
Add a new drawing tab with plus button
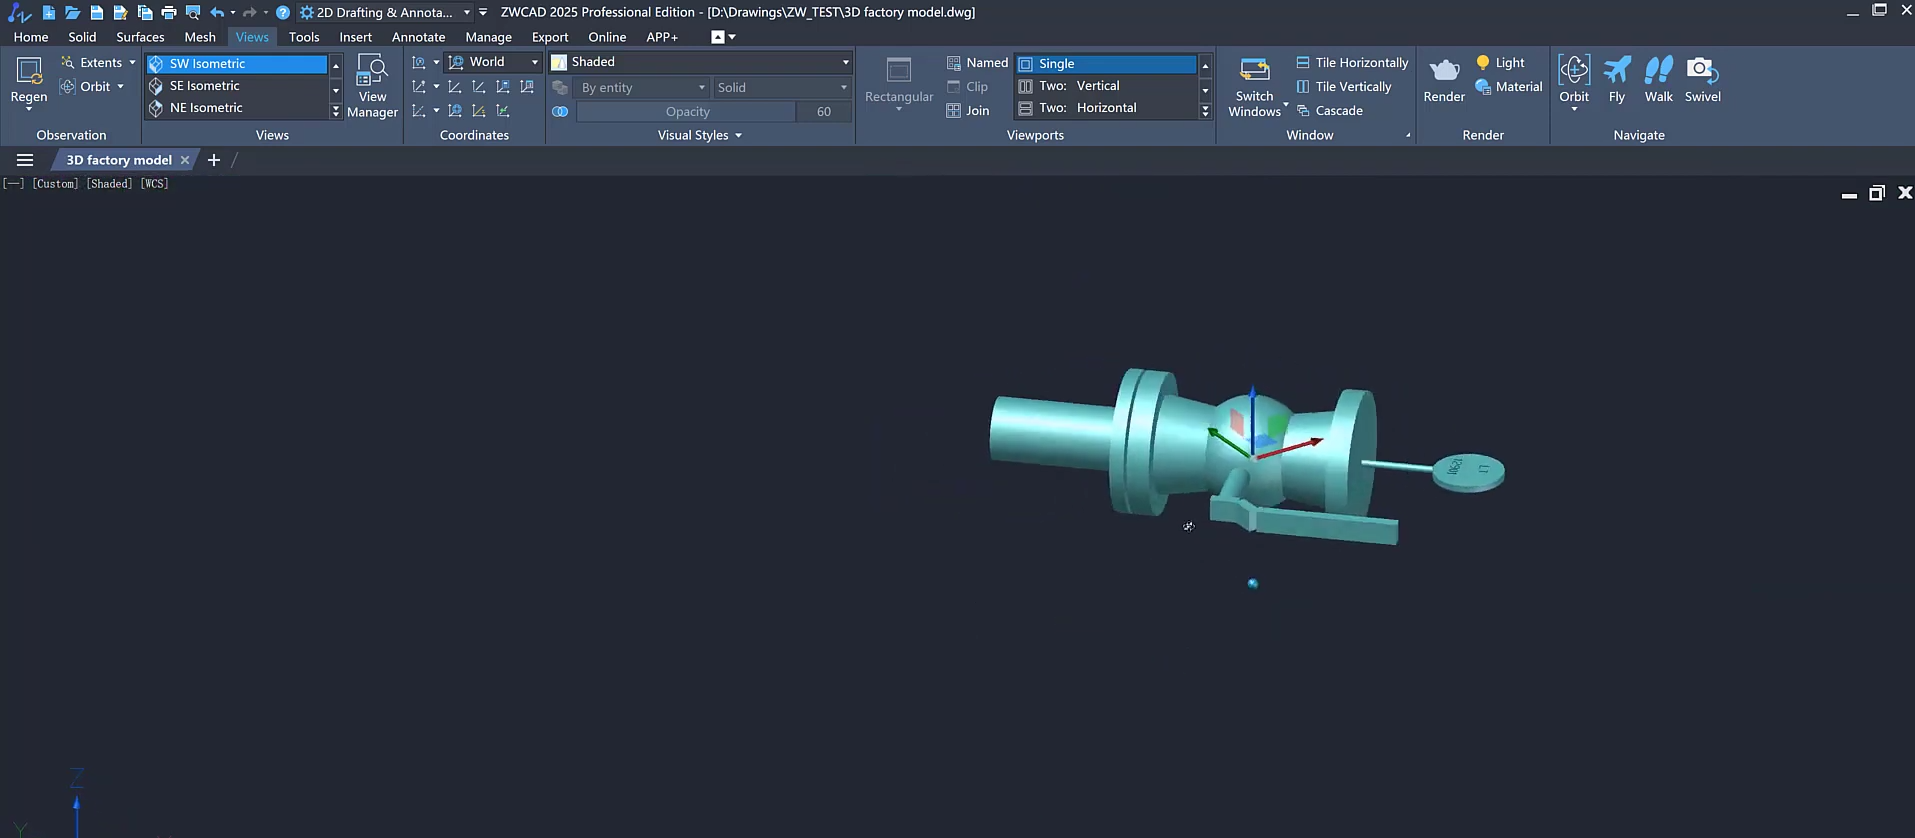(213, 160)
